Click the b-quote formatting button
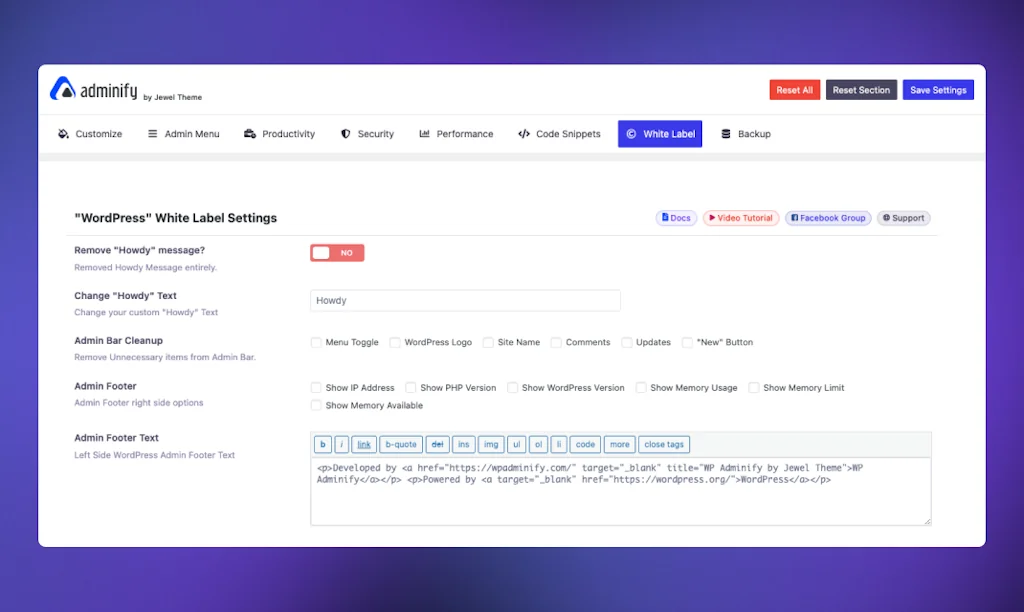1024x612 pixels. [399, 444]
